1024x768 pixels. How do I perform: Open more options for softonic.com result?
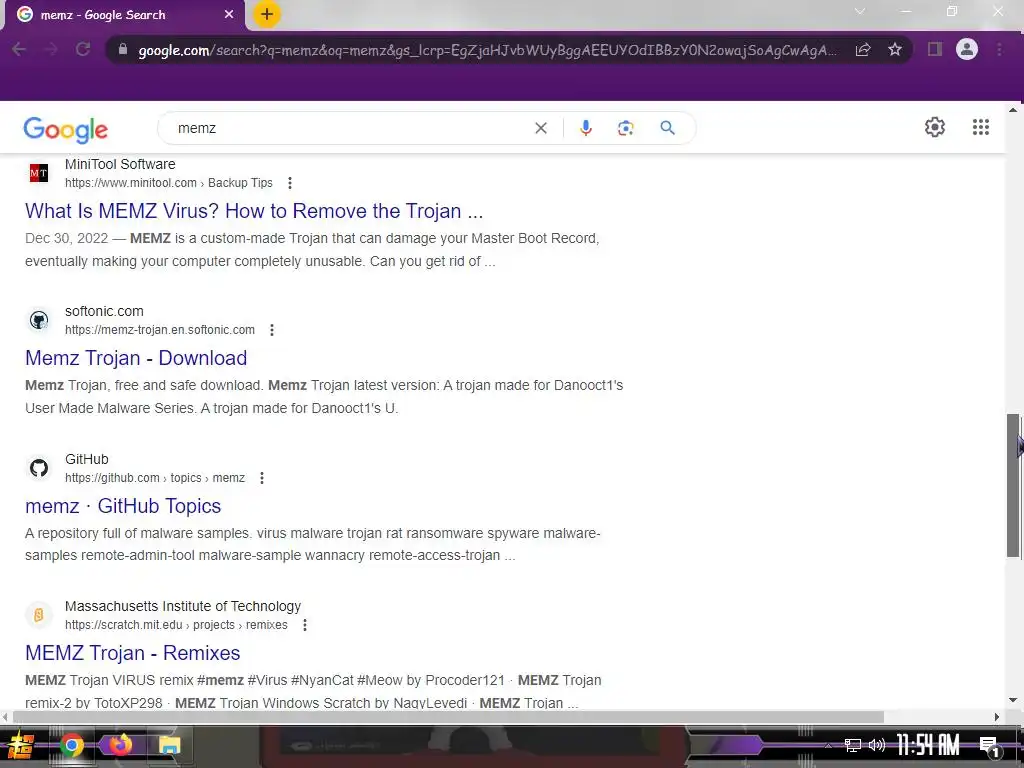click(x=272, y=330)
